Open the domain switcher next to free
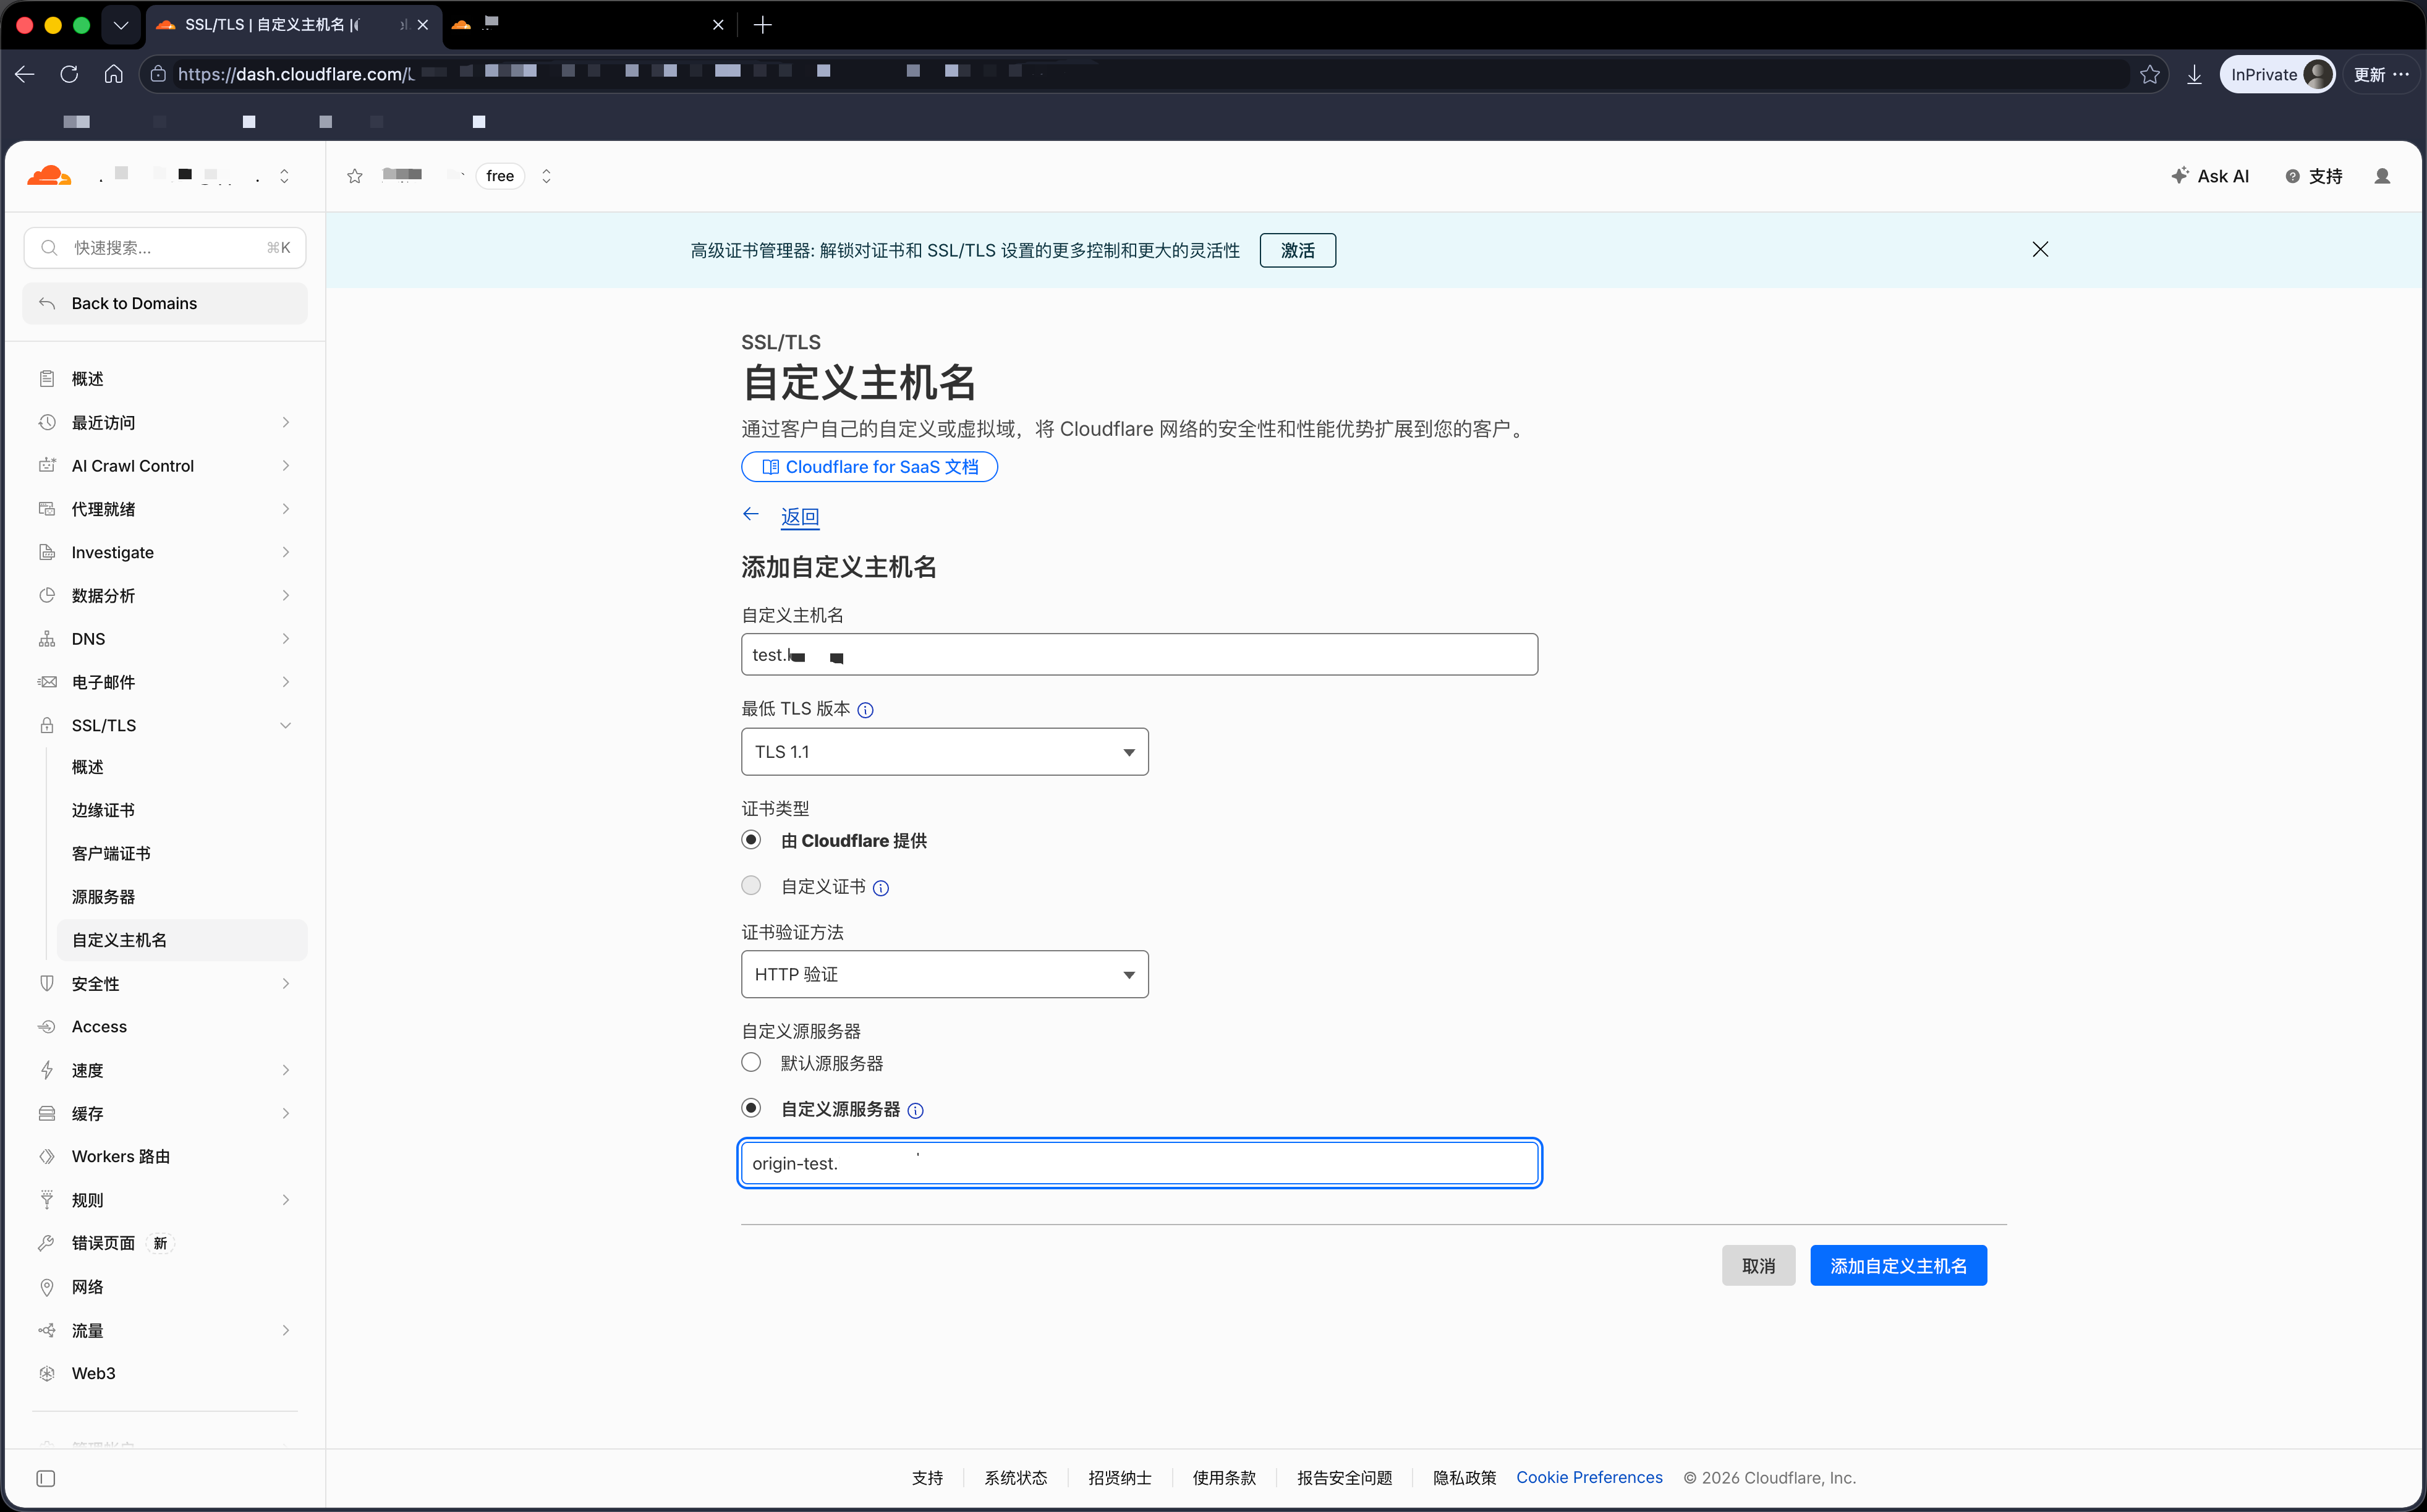The image size is (2427, 1512). pos(546,176)
